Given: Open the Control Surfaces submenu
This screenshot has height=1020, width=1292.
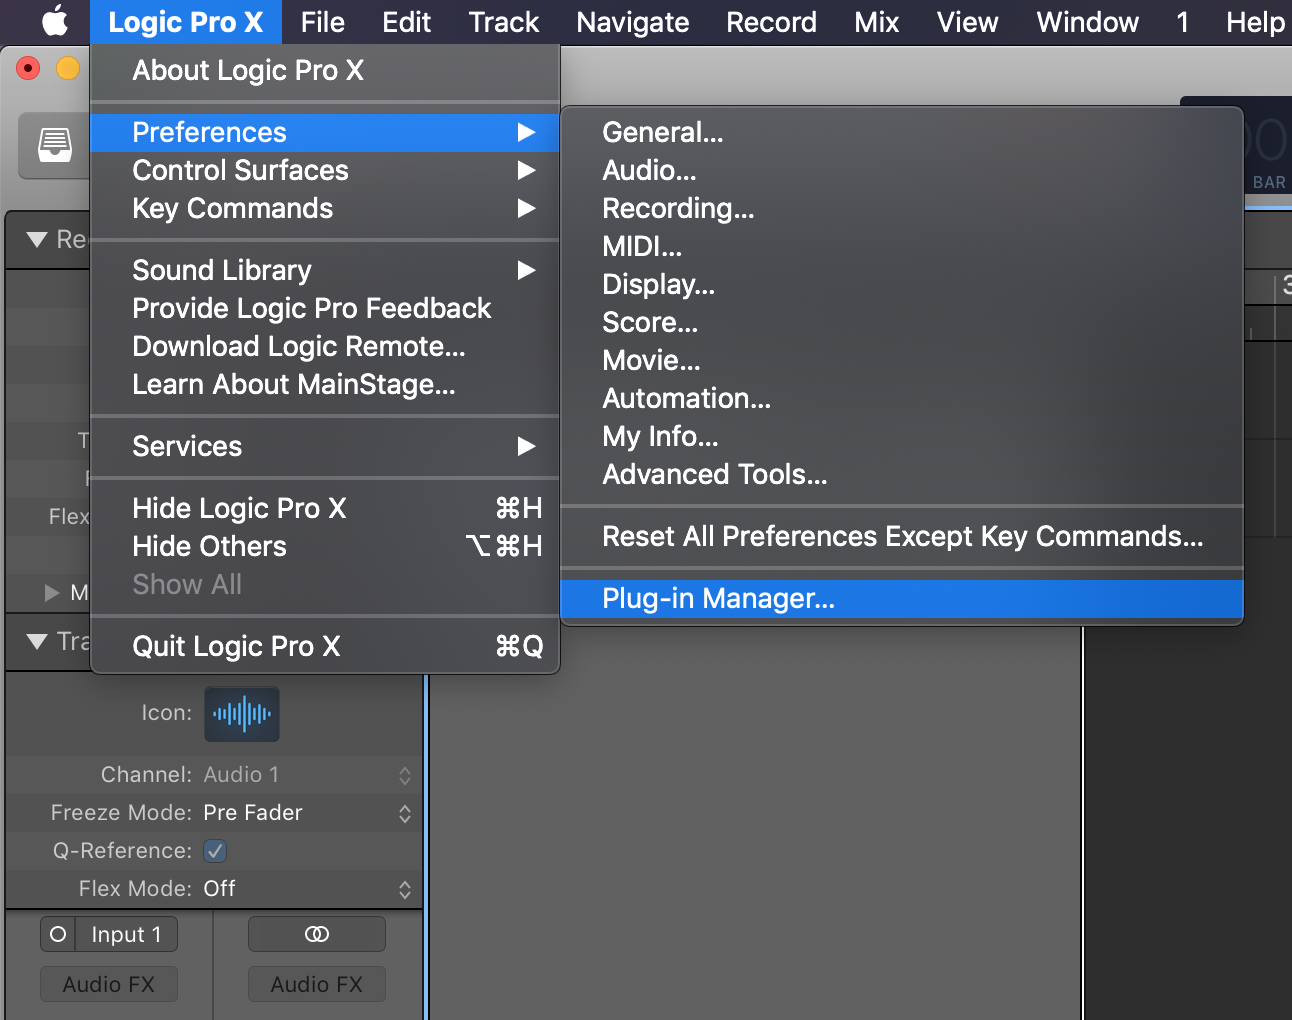Looking at the screenshot, I should (x=325, y=171).
